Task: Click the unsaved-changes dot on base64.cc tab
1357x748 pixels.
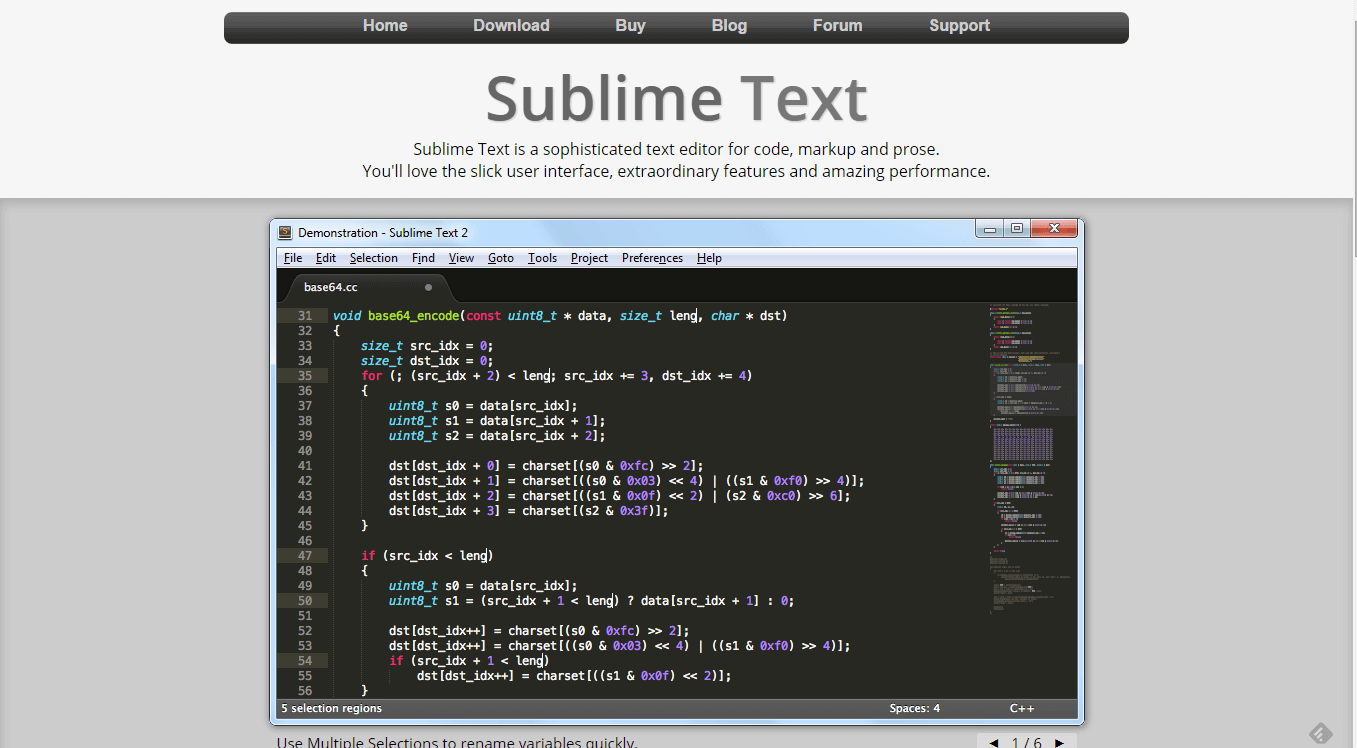Action: pos(428,287)
